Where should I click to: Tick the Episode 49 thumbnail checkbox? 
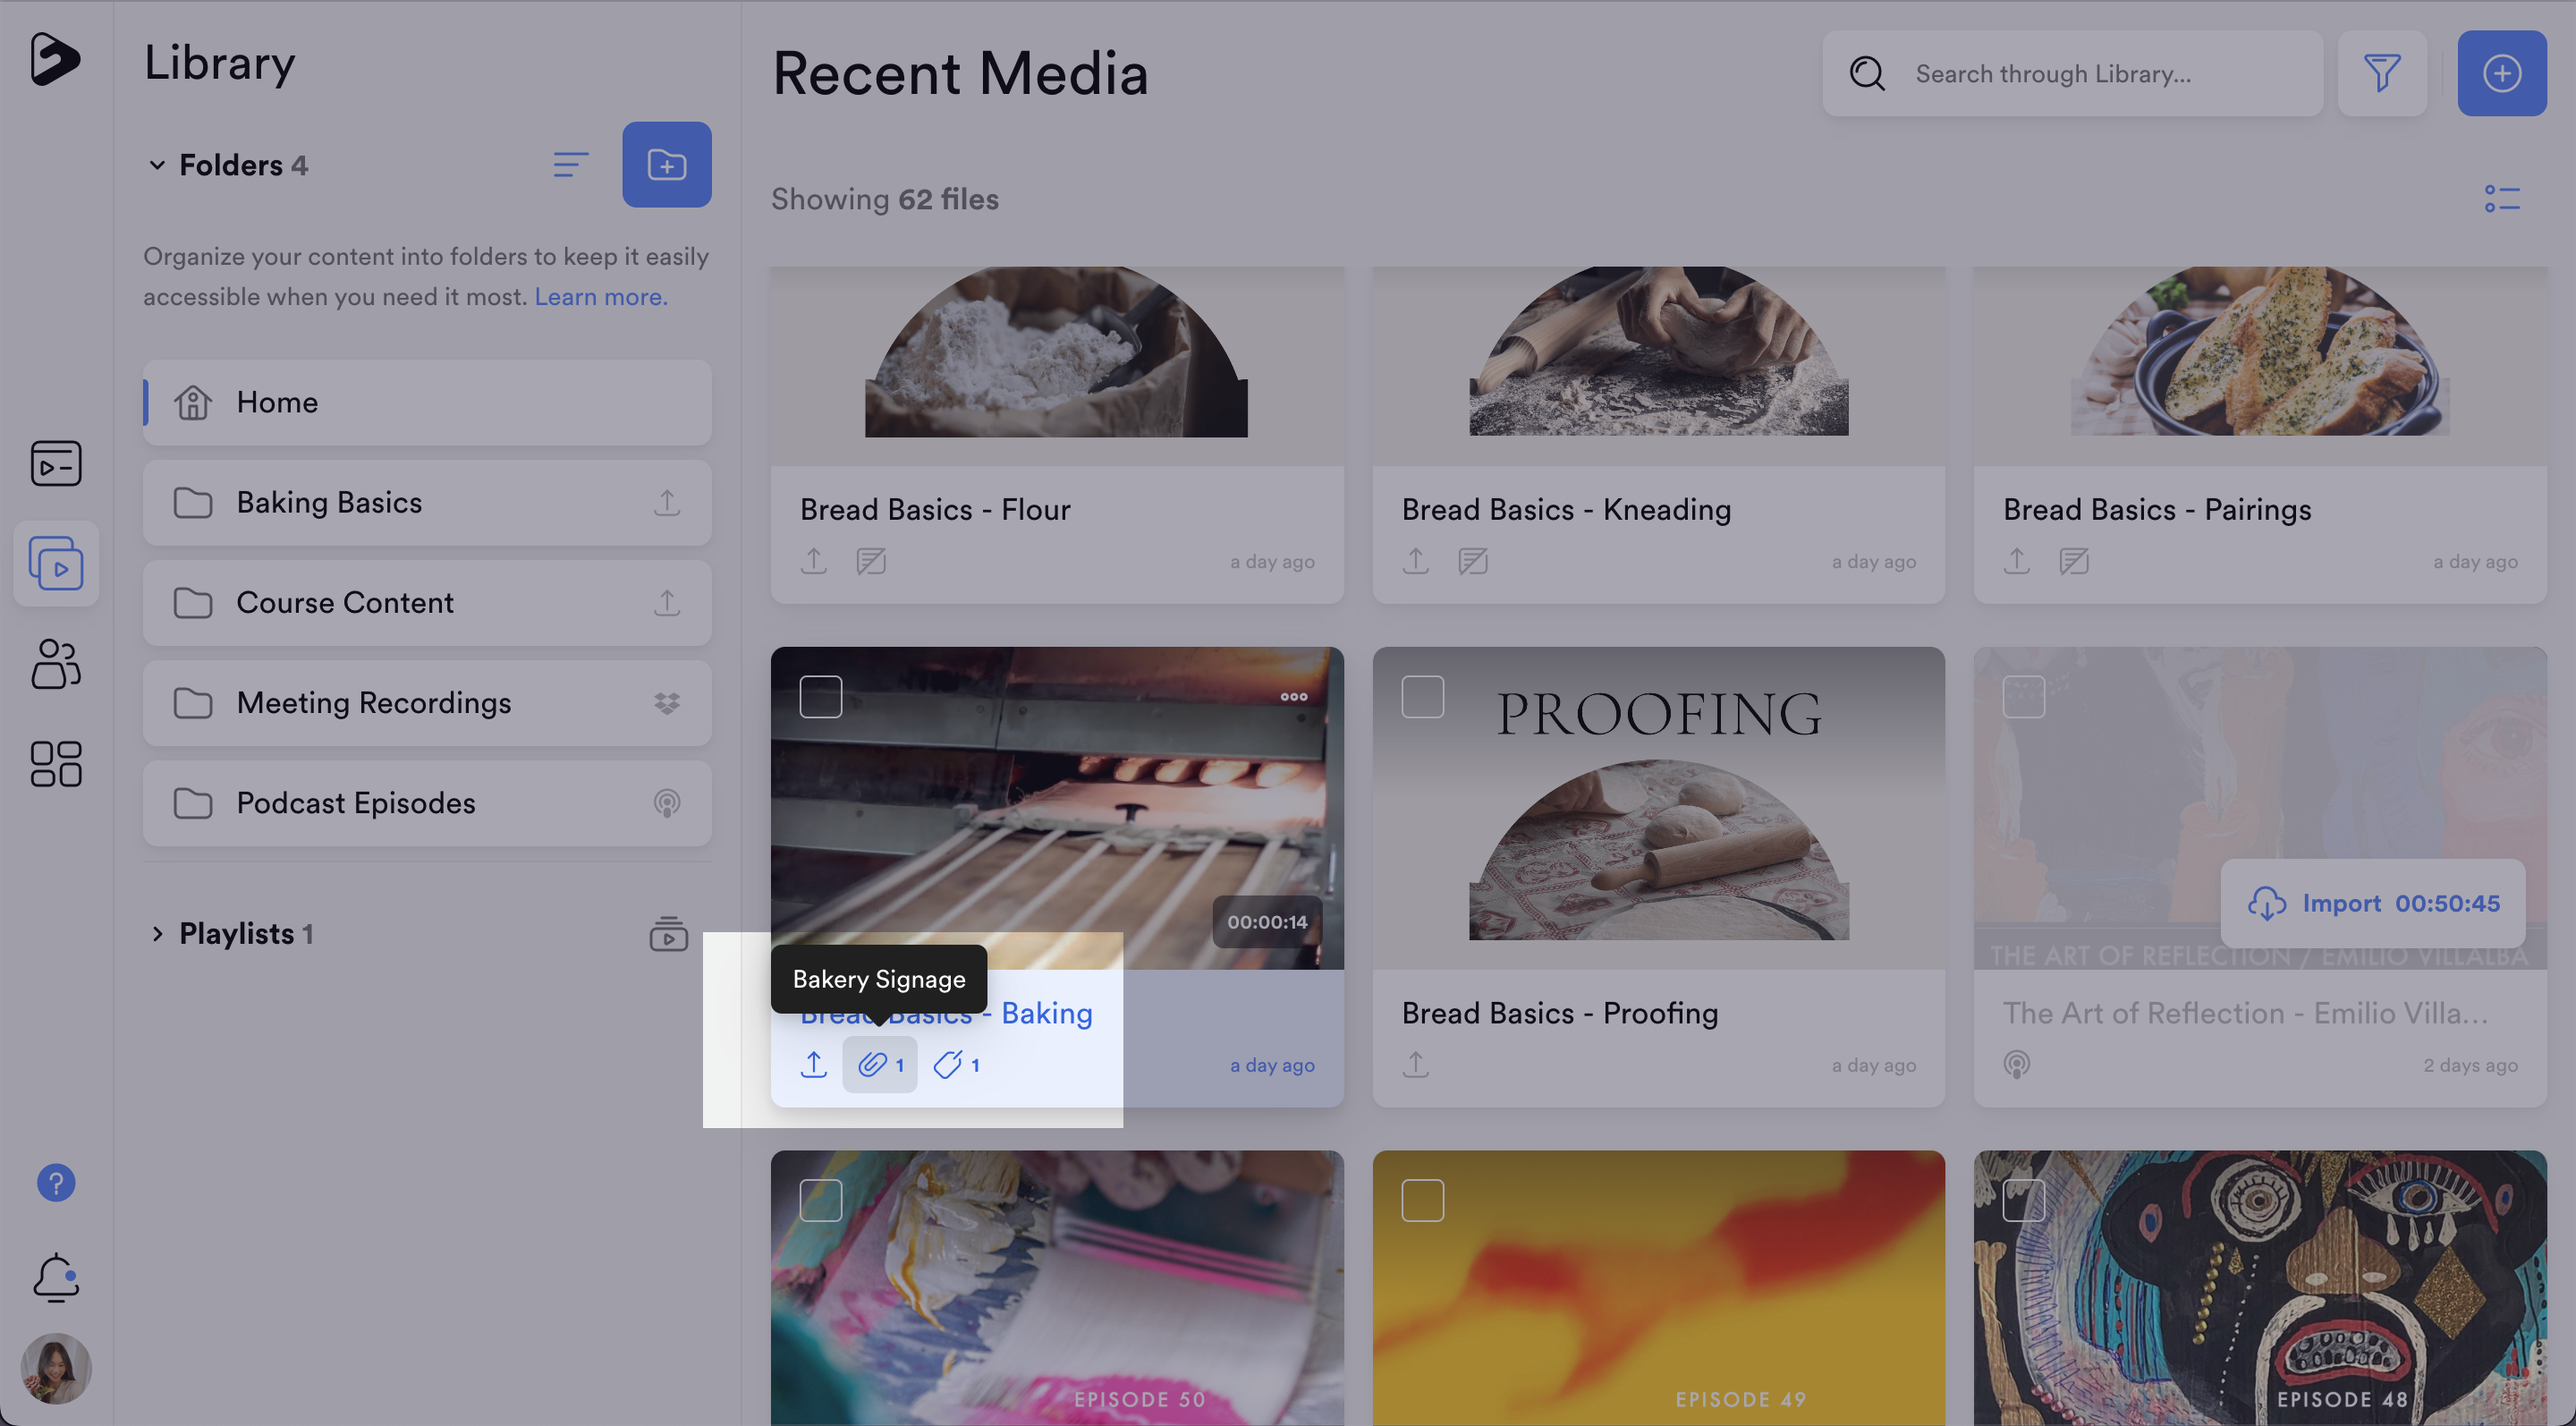click(x=1422, y=1200)
